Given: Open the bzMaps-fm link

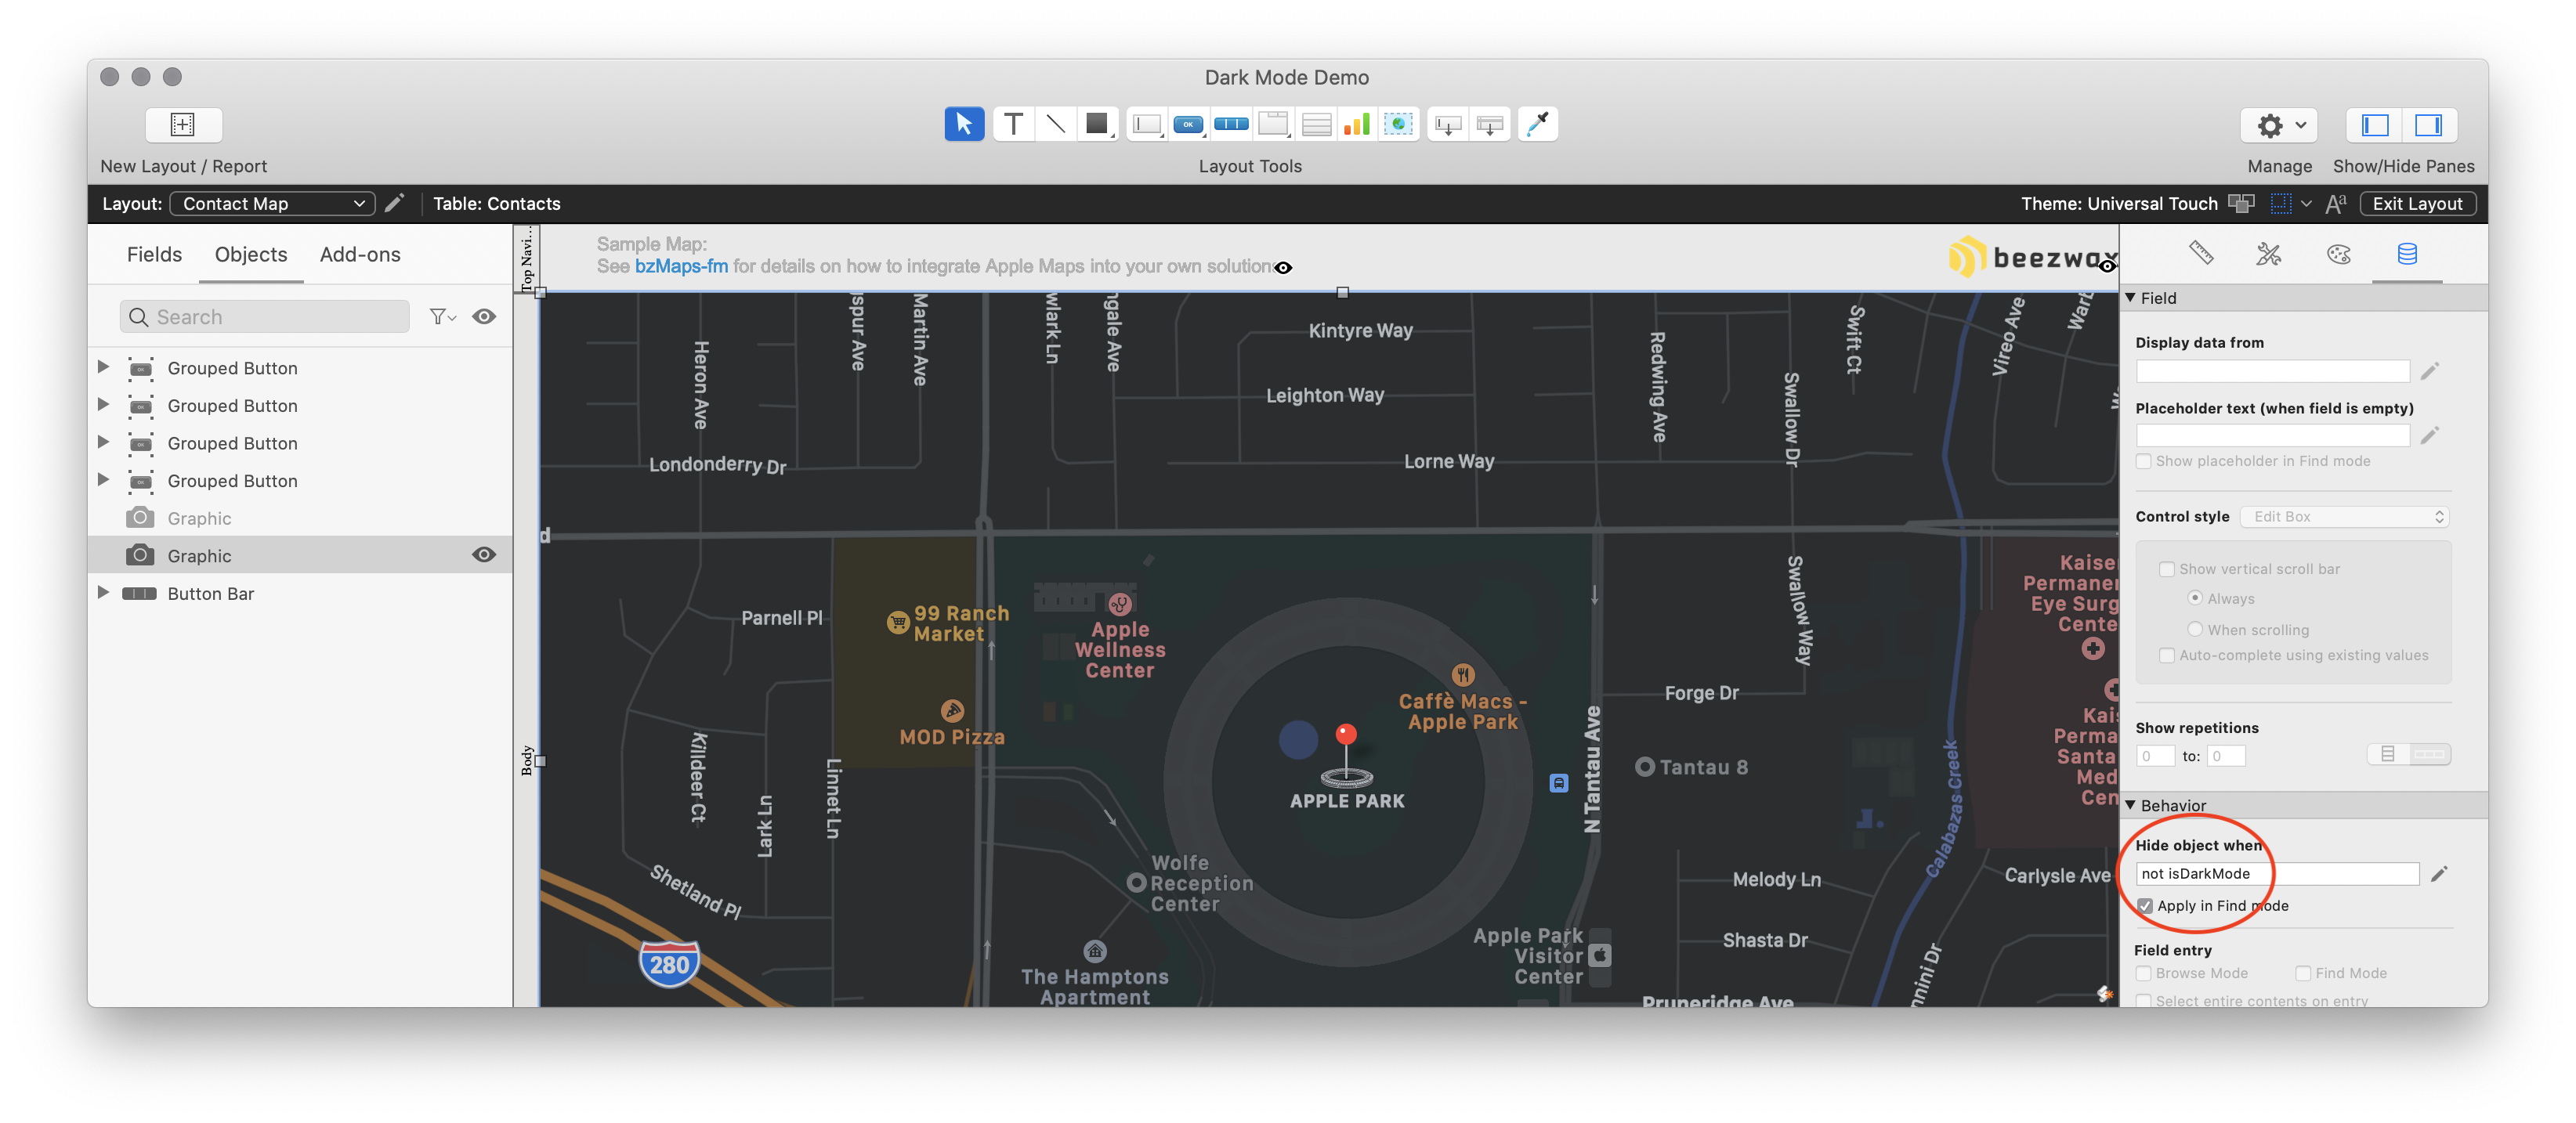Looking at the screenshot, I should [681, 267].
